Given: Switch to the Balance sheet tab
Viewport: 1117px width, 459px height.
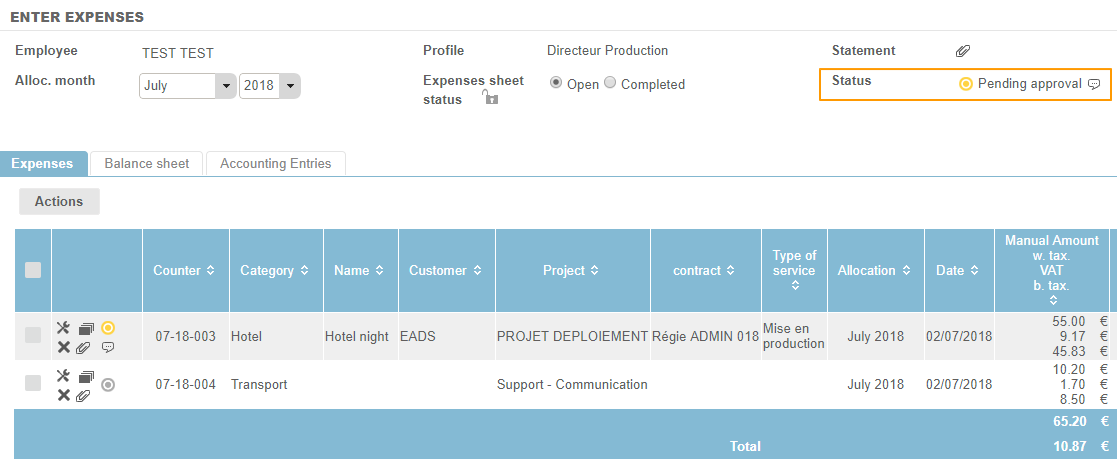Looking at the screenshot, I should click(146, 163).
